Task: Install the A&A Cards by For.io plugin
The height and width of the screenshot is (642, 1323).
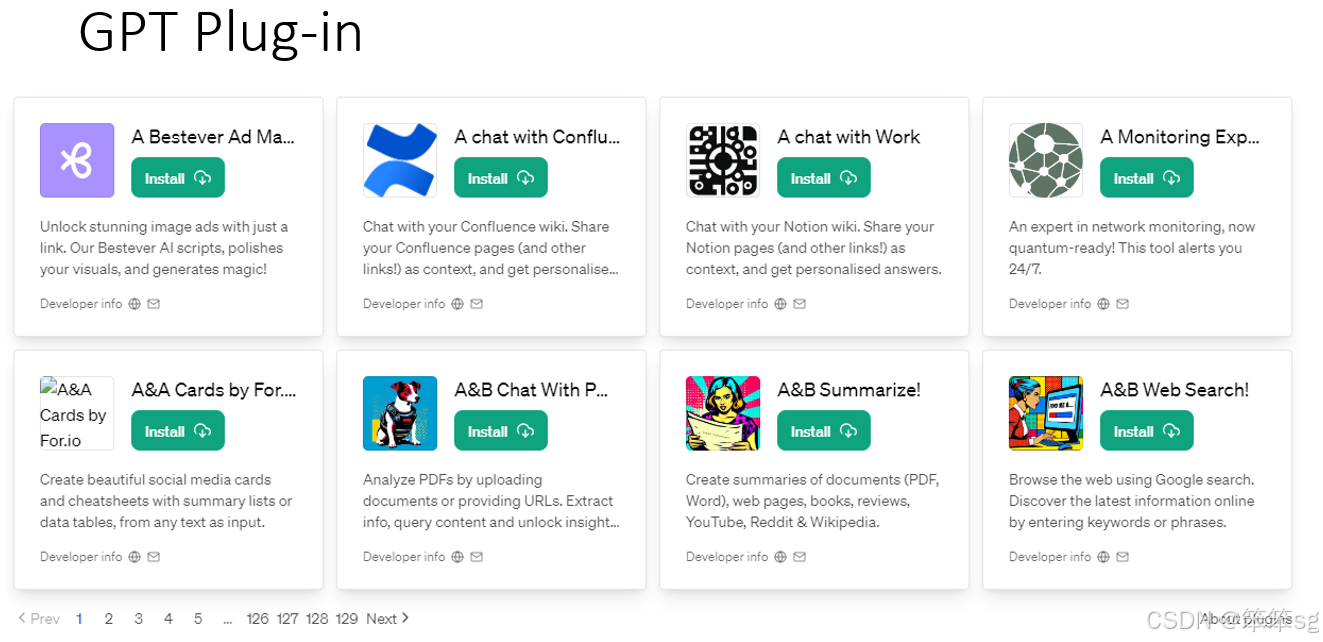Action: click(x=177, y=431)
